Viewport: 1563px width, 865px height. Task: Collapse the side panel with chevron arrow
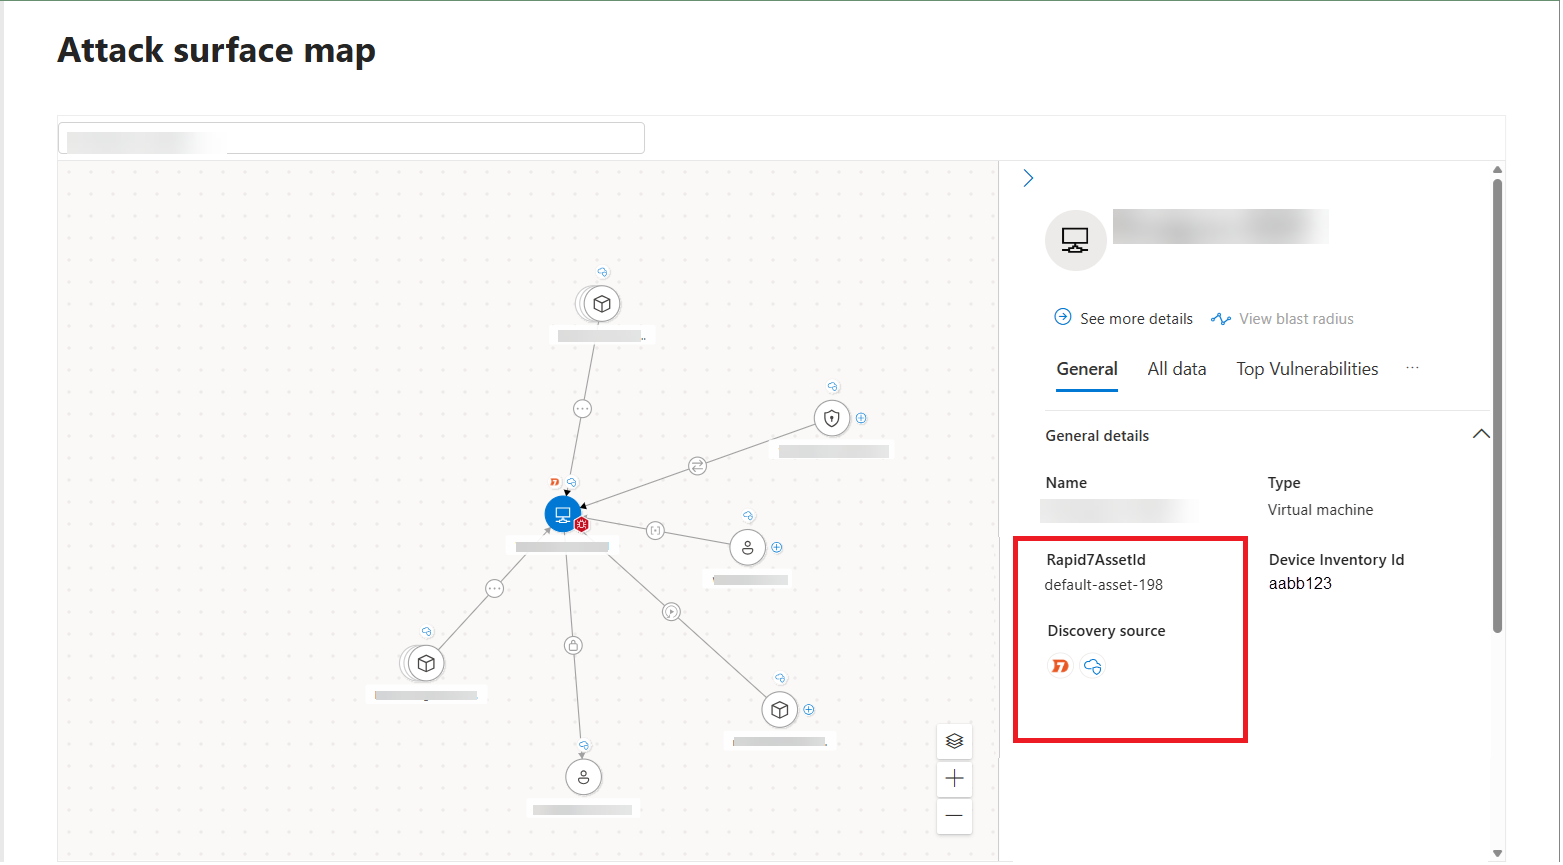(x=1028, y=178)
